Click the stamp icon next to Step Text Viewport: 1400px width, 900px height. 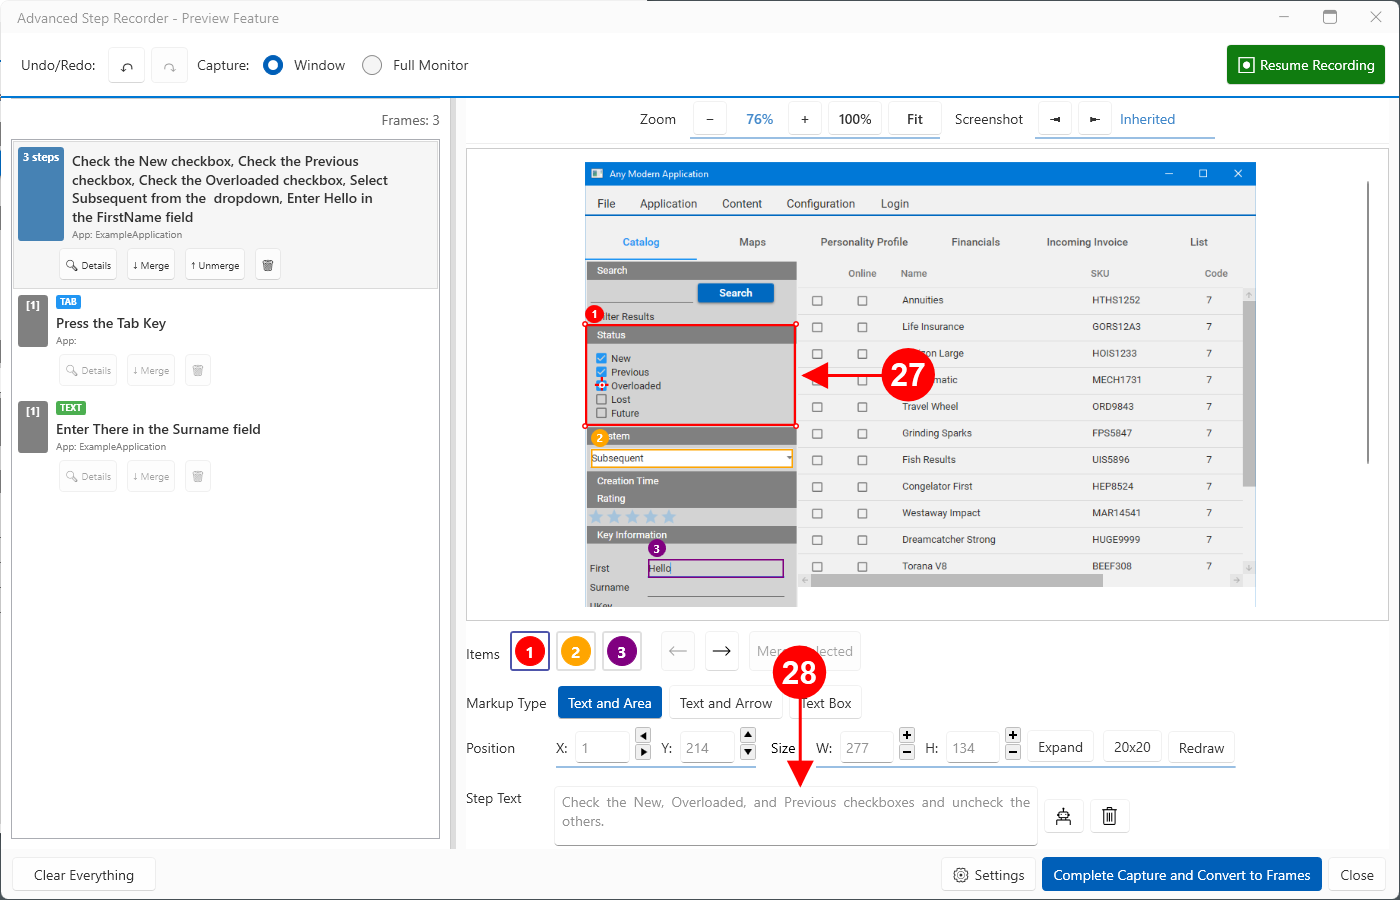[x=1063, y=816]
